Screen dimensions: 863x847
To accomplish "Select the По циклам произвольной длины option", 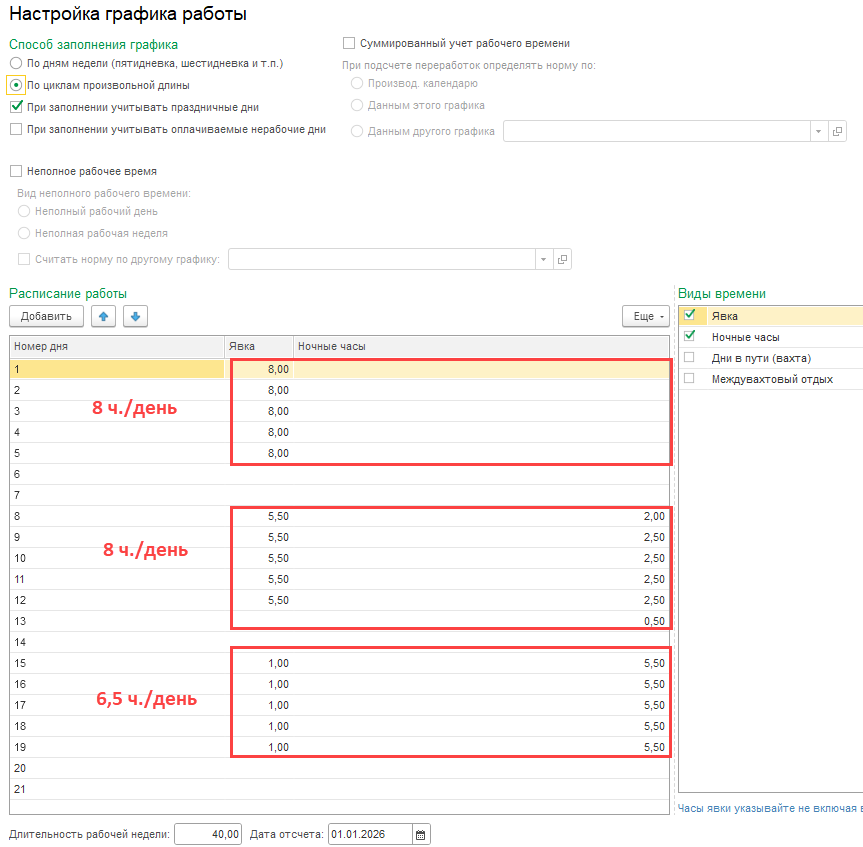I will (x=16, y=85).
